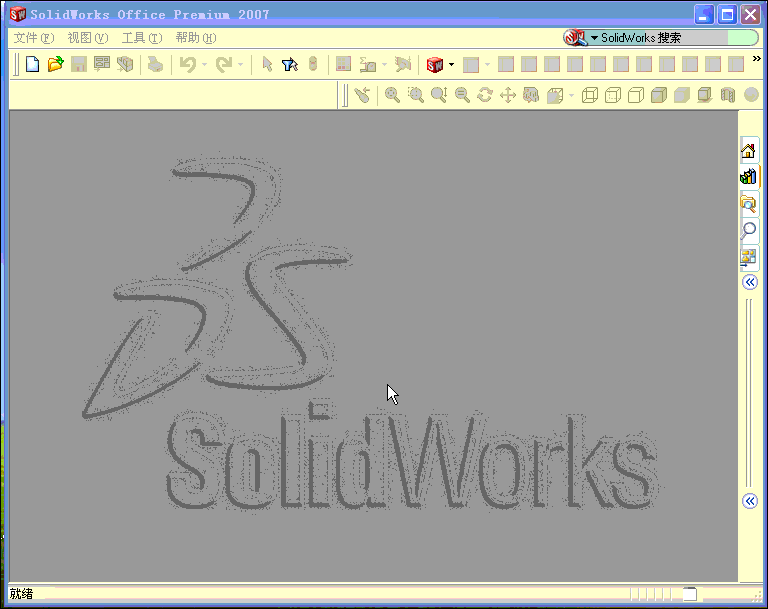Open the View Palette task pane tab
Screen dimensions: 768x609
coord(748,257)
